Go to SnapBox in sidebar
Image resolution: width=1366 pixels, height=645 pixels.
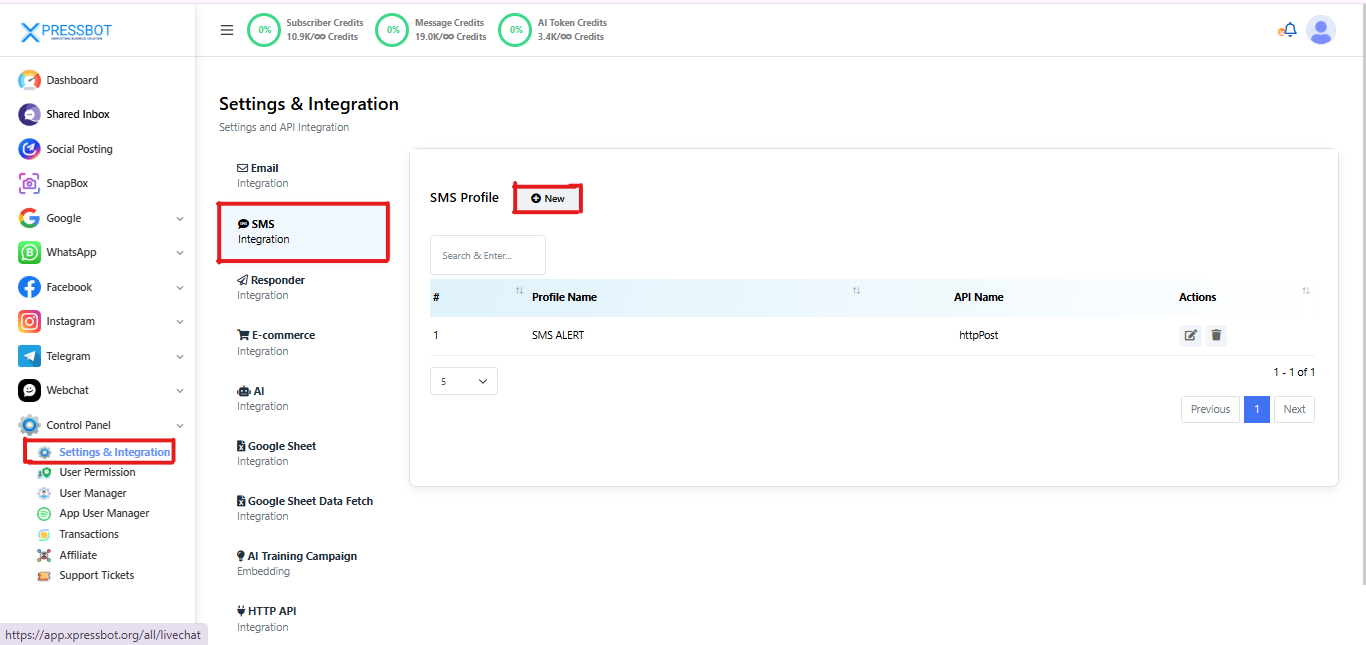pos(67,184)
